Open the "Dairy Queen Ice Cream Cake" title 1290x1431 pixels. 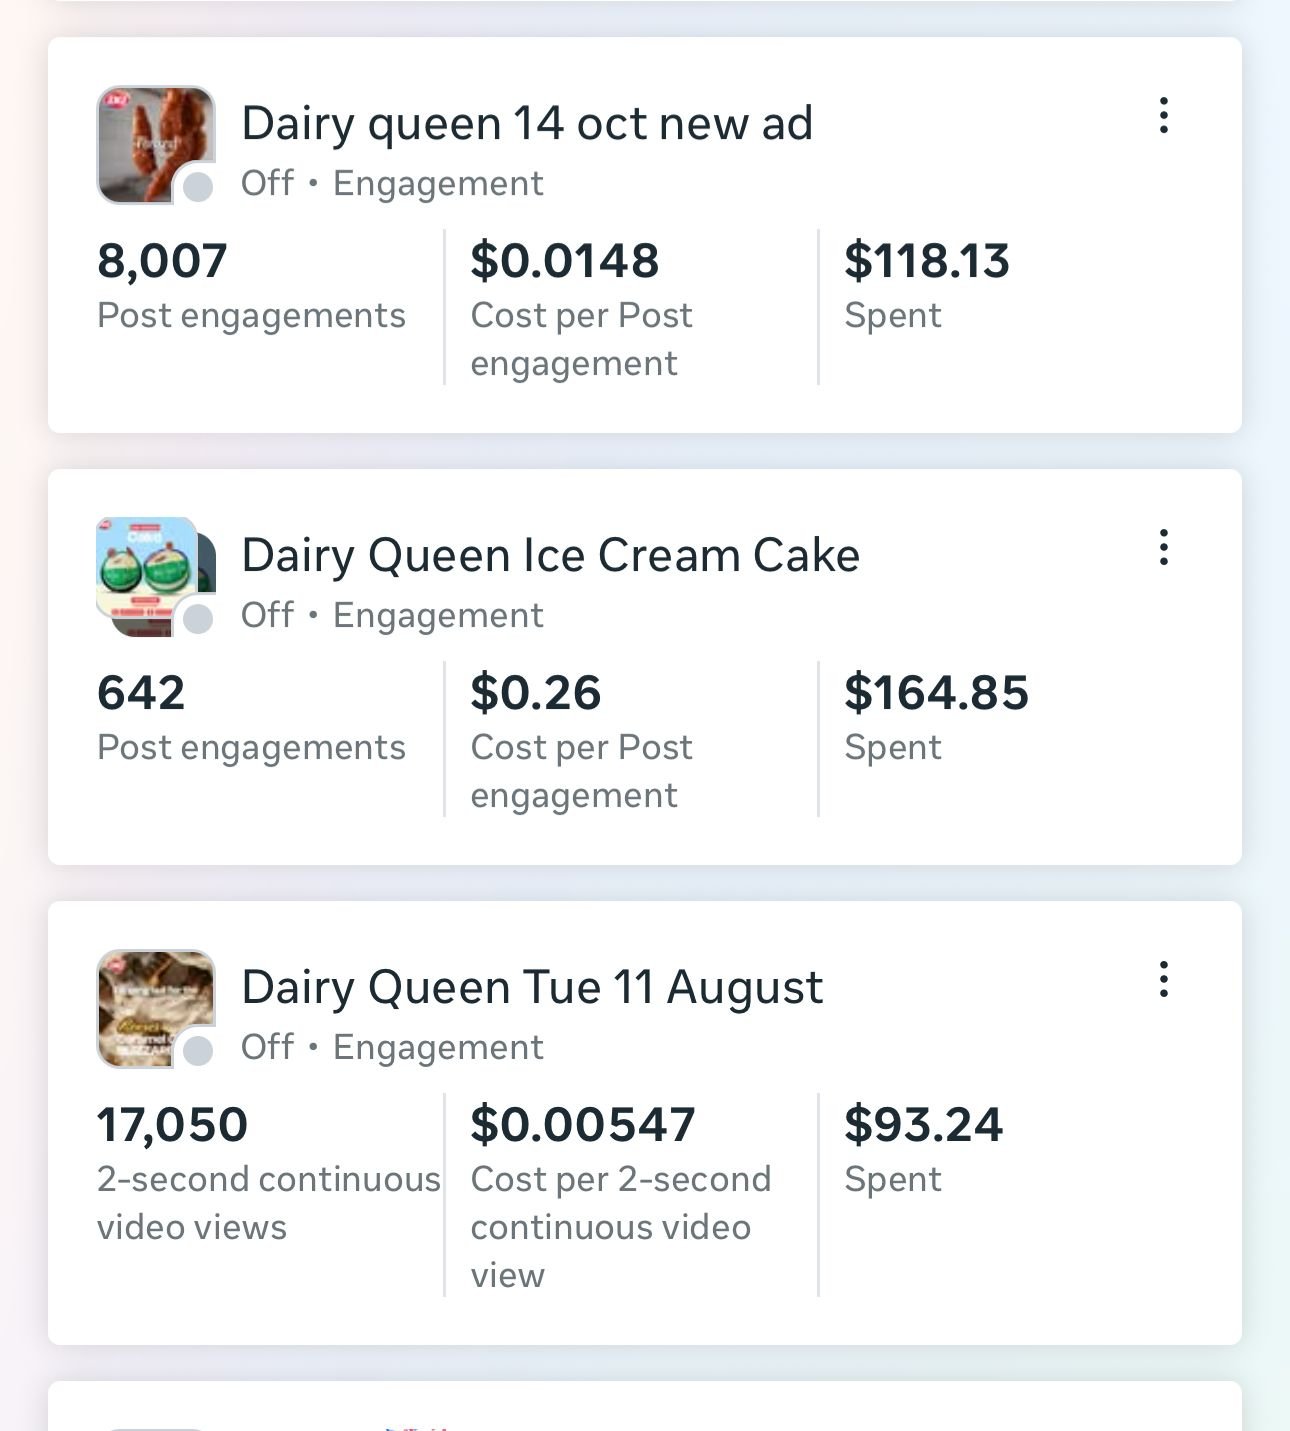pyautogui.click(x=550, y=556)
